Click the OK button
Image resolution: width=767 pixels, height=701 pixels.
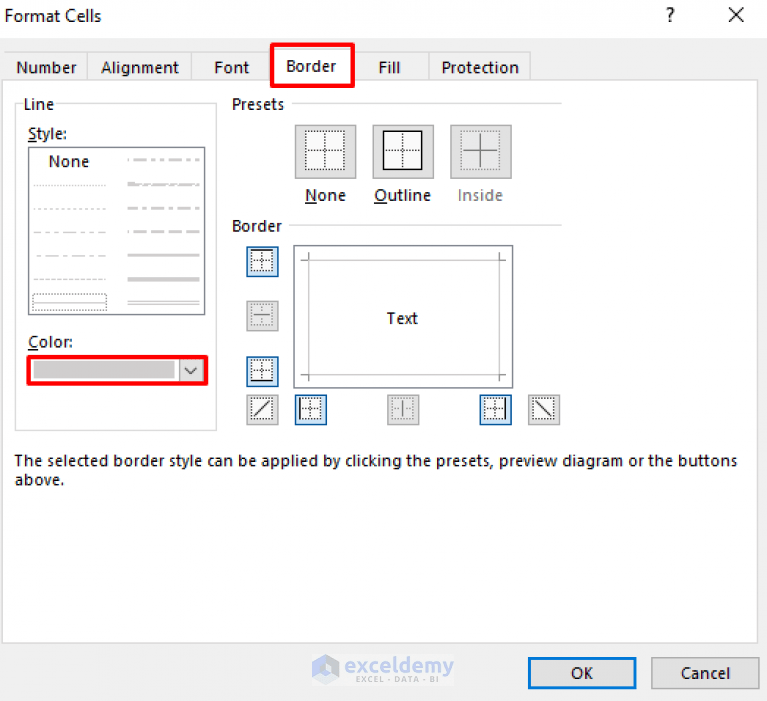[582, 673]
